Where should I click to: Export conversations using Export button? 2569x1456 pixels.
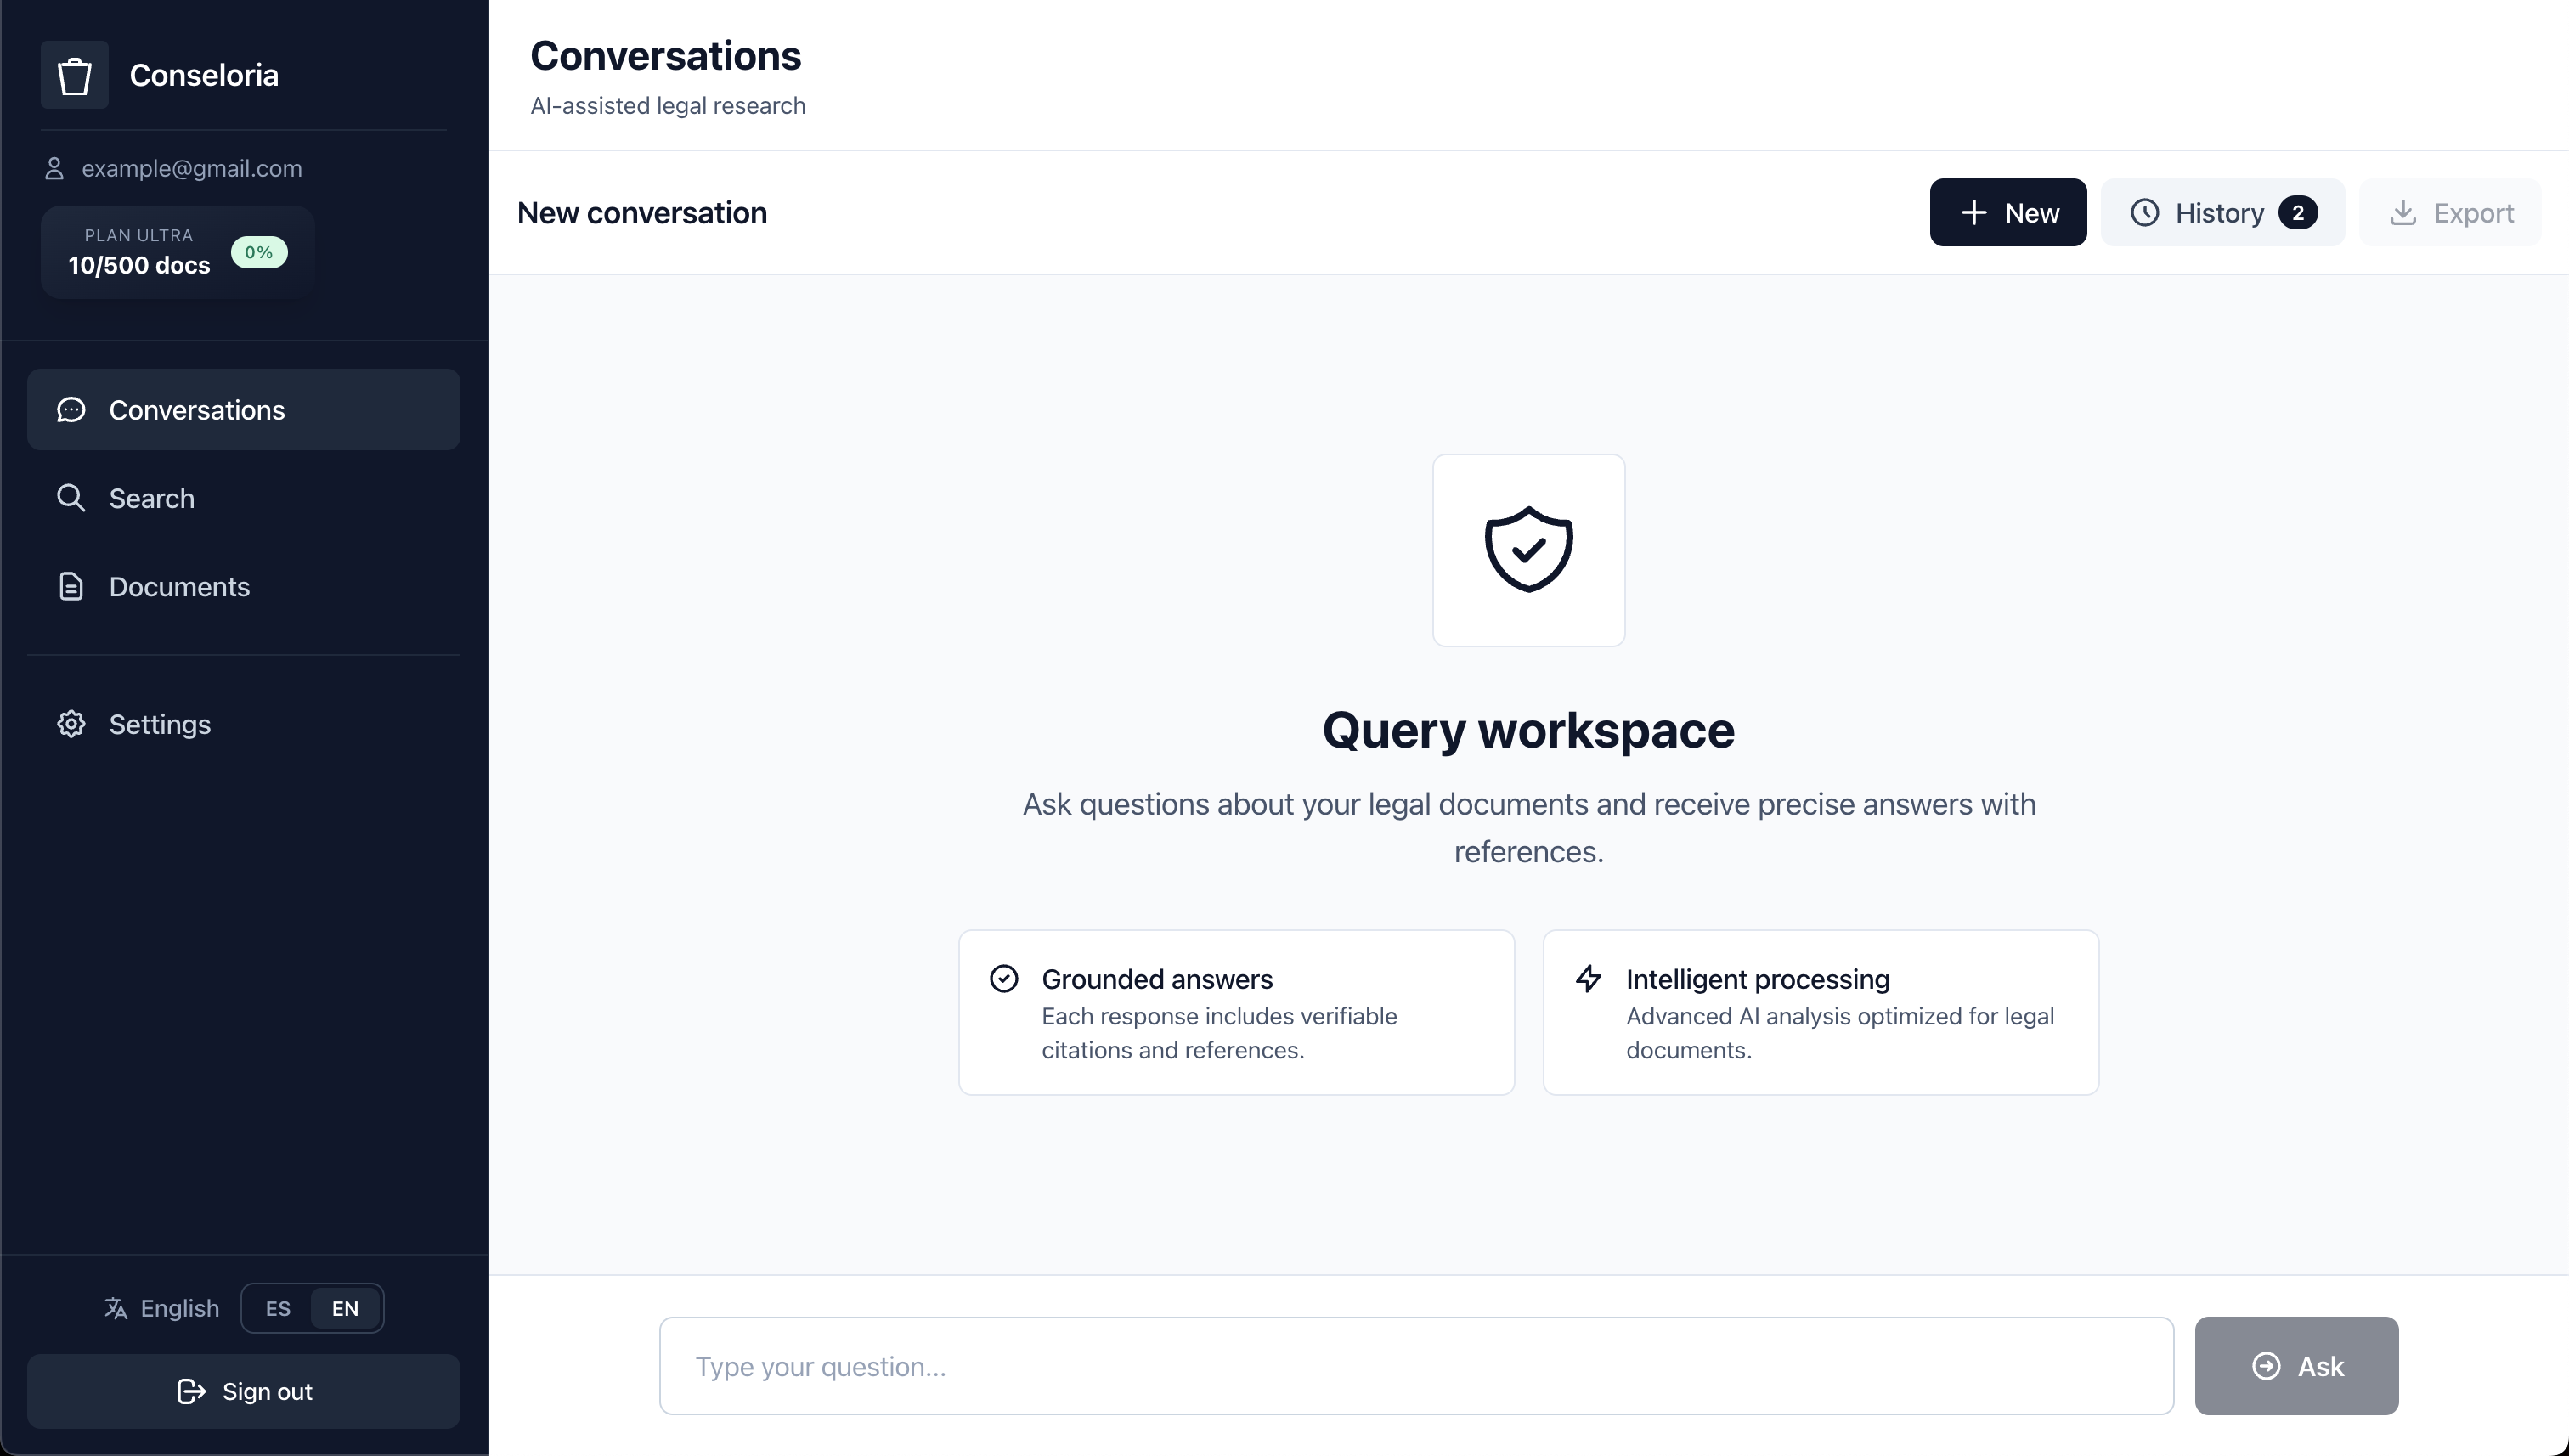tap(2449, 212)
